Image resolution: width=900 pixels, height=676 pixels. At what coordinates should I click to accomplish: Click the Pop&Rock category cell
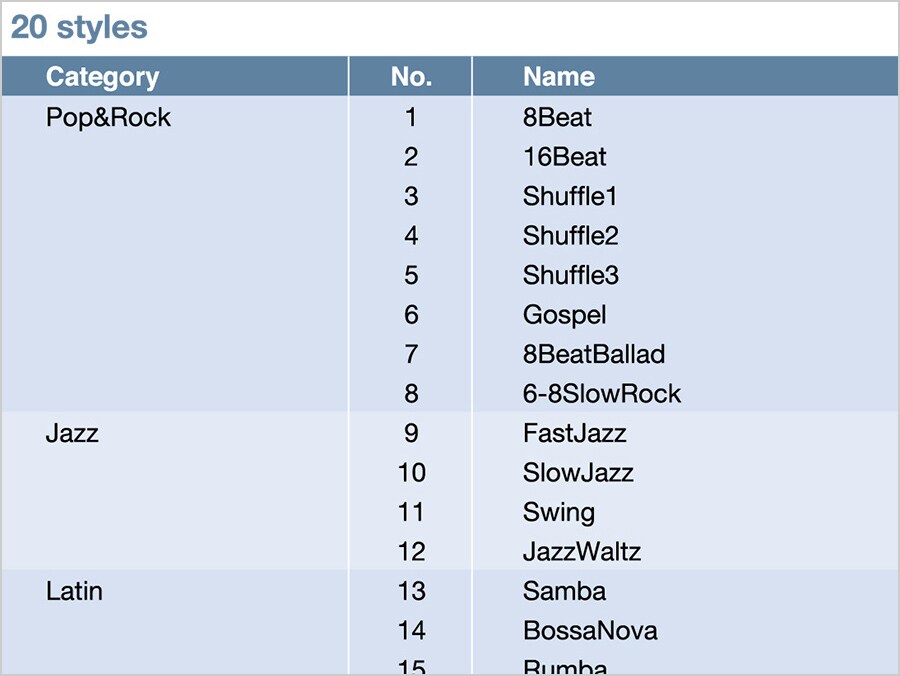pyautogui.click(x=108, y=118)
